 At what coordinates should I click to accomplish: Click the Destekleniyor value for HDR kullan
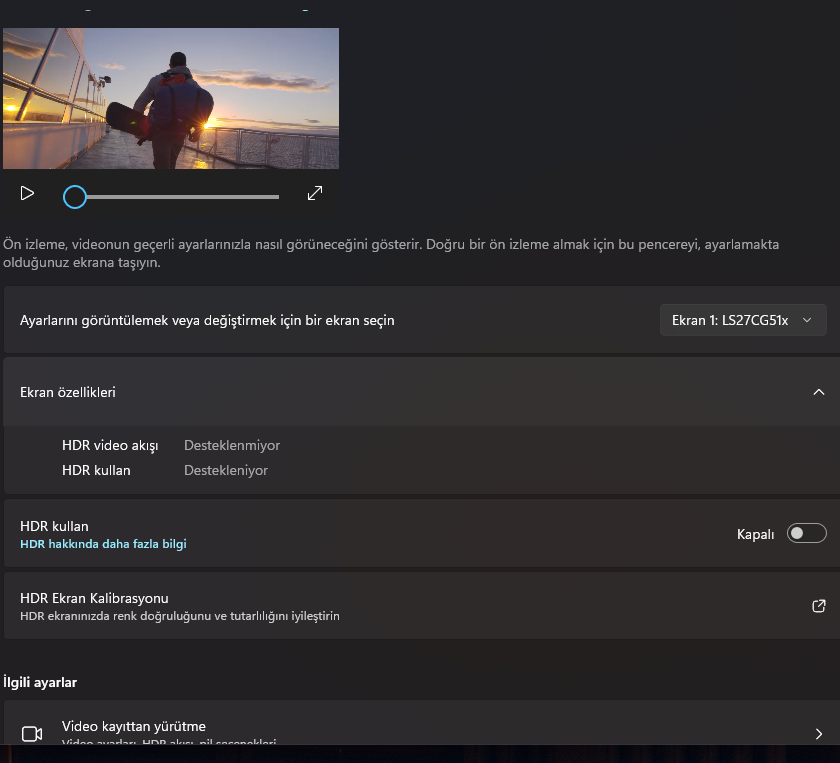[x=226, y=470]
